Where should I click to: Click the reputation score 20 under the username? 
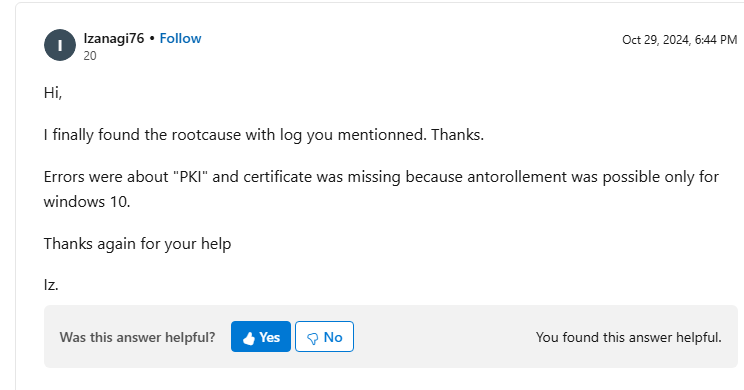tap(90, 56)
